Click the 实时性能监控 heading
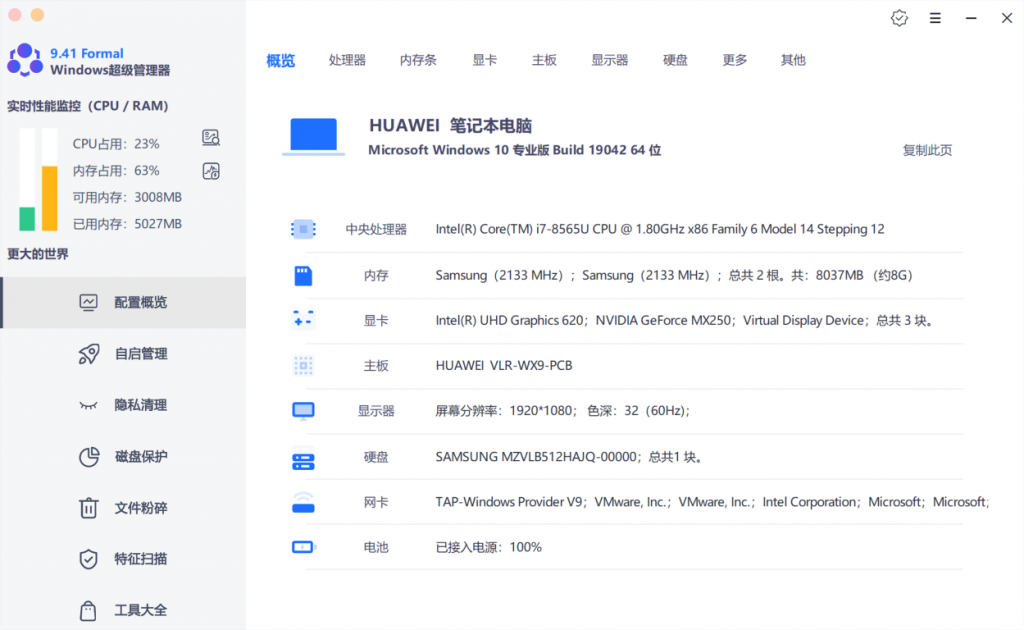This screenshot has width=1024, height=630. point(88,106)
